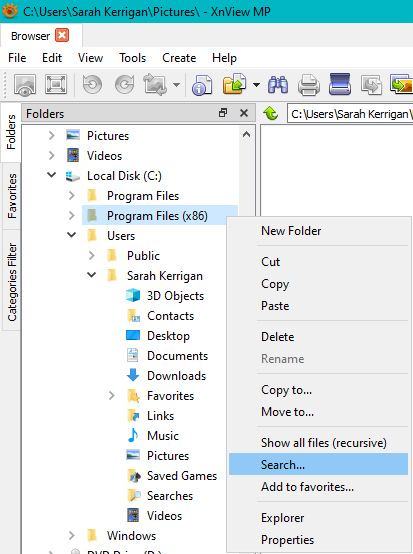Switch to the Categories Filter side tab
413x554 pixels.
[x=11, y=281]
